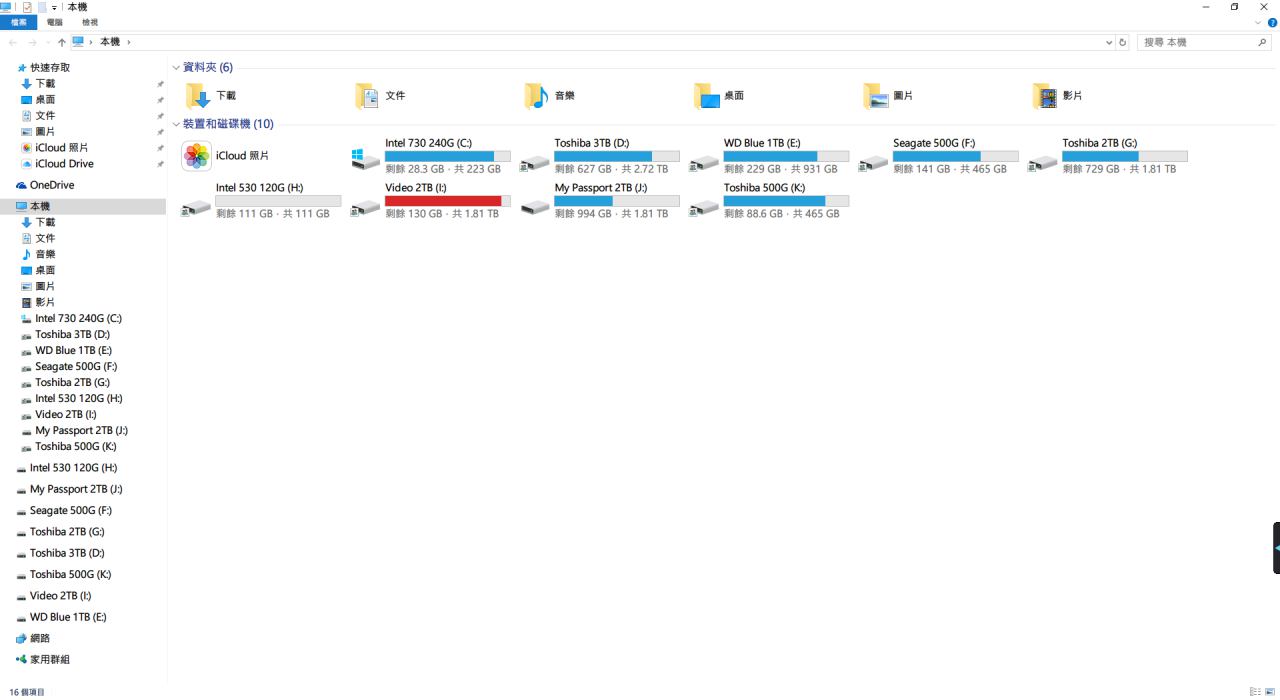Click the Back arrow navigation button
Screen dimensions: 1280x700
pos(13,42)
